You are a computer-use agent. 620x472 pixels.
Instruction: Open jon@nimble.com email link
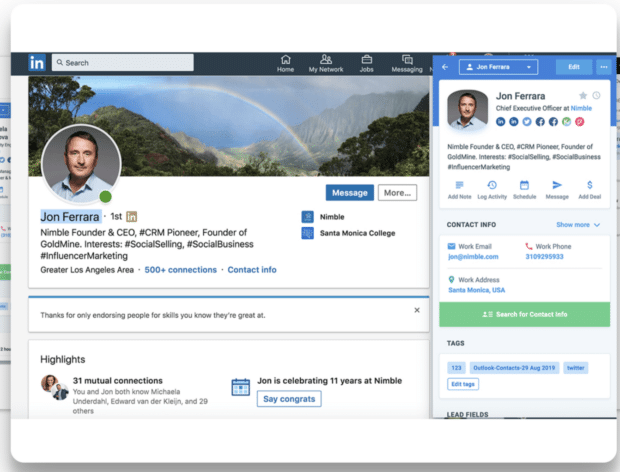click(x=473, y=257)
